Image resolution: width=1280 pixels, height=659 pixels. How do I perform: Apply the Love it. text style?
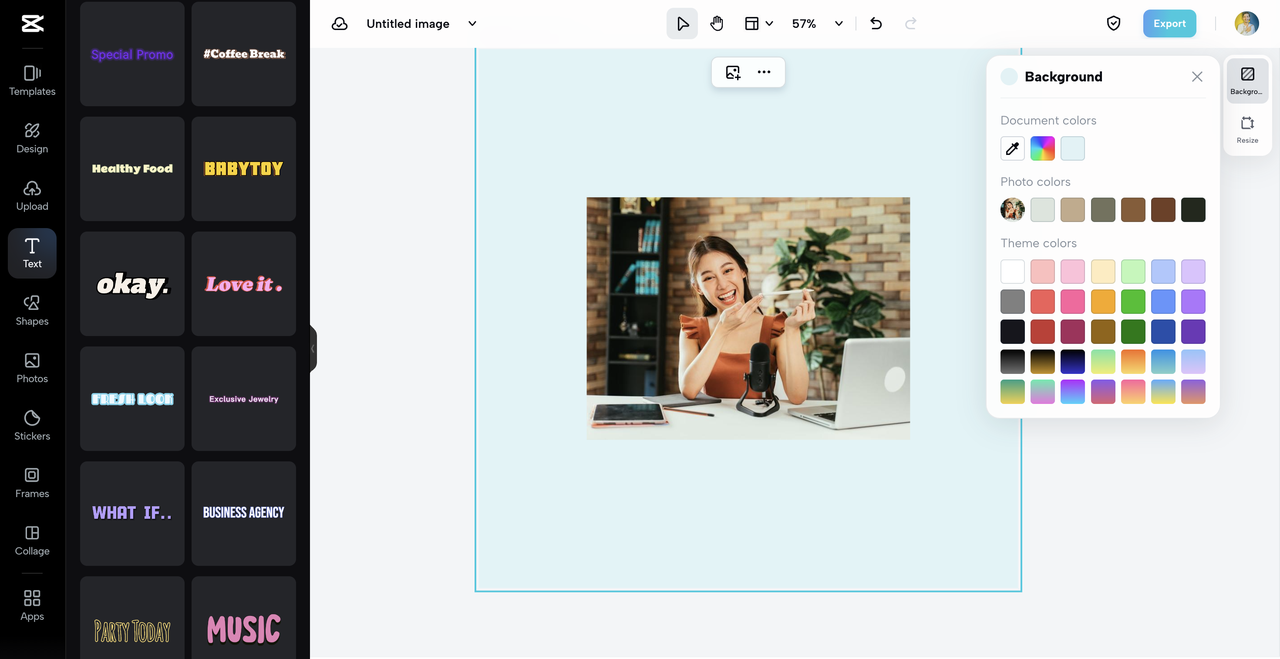[x=244, y=284]
